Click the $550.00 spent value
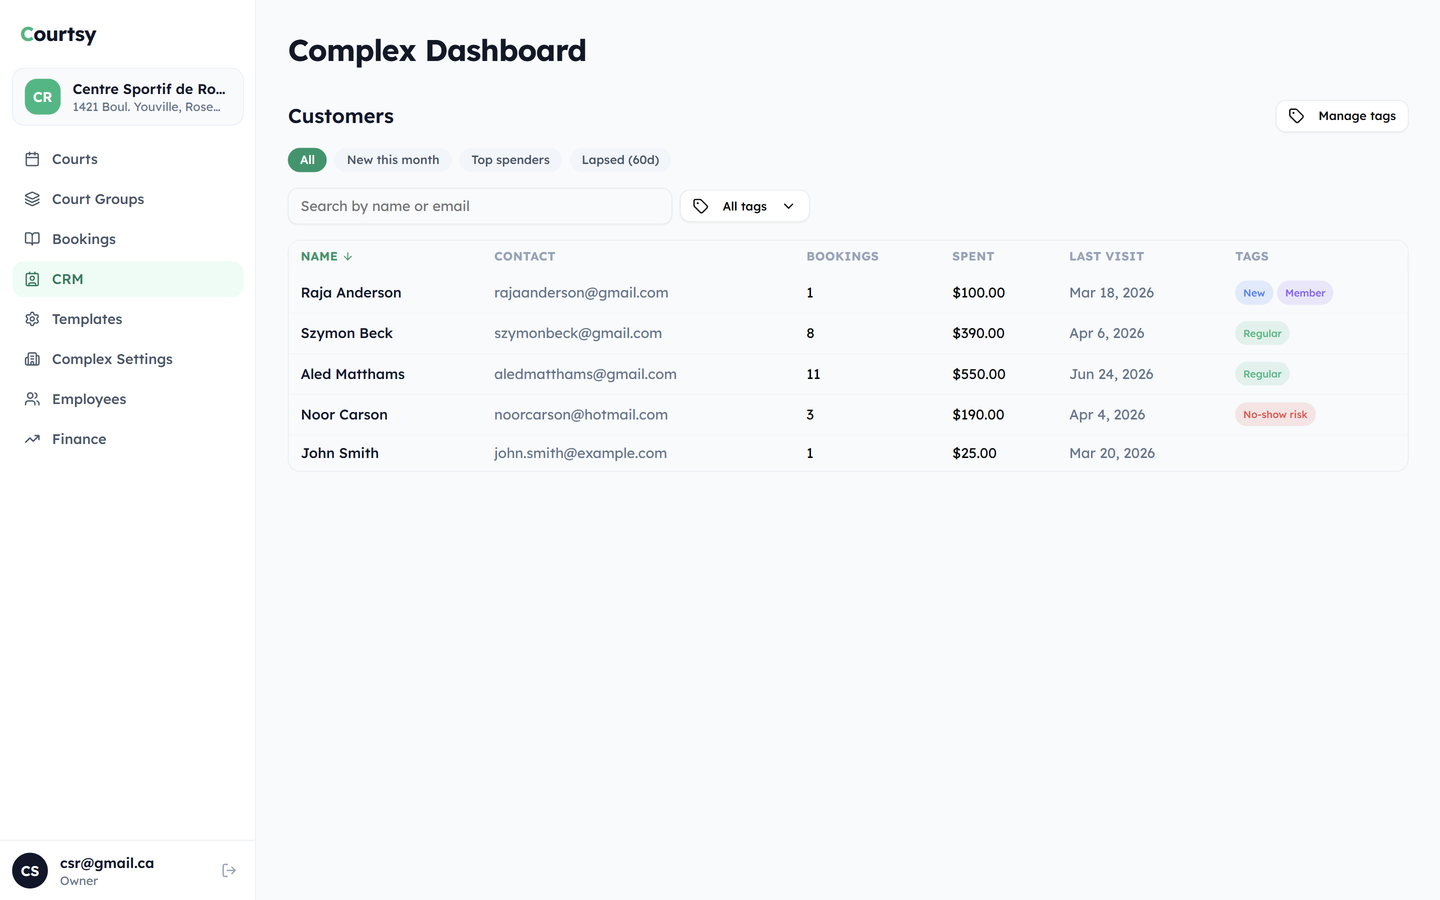1440x900 pixels. pos(979,374)
